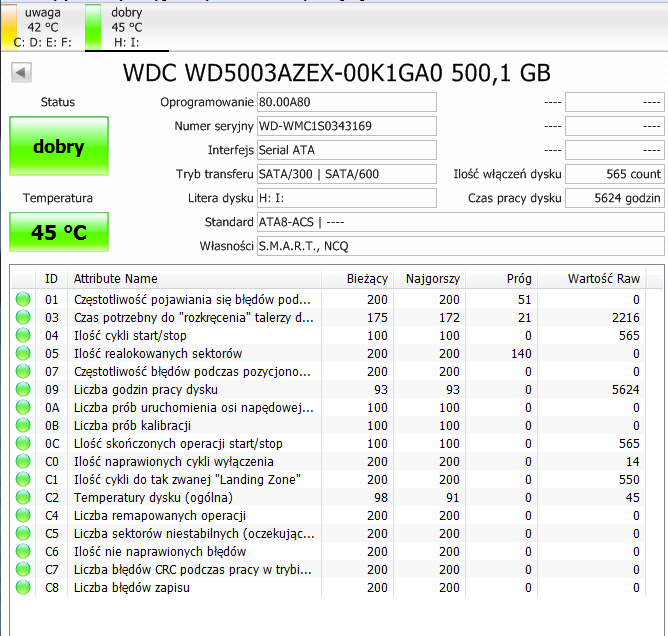Select row 'Częstotliwość pojawiania się błędów pod...'
Image resolution: width=668 pixels, height=636 pixels.
(x=328, y=299)
